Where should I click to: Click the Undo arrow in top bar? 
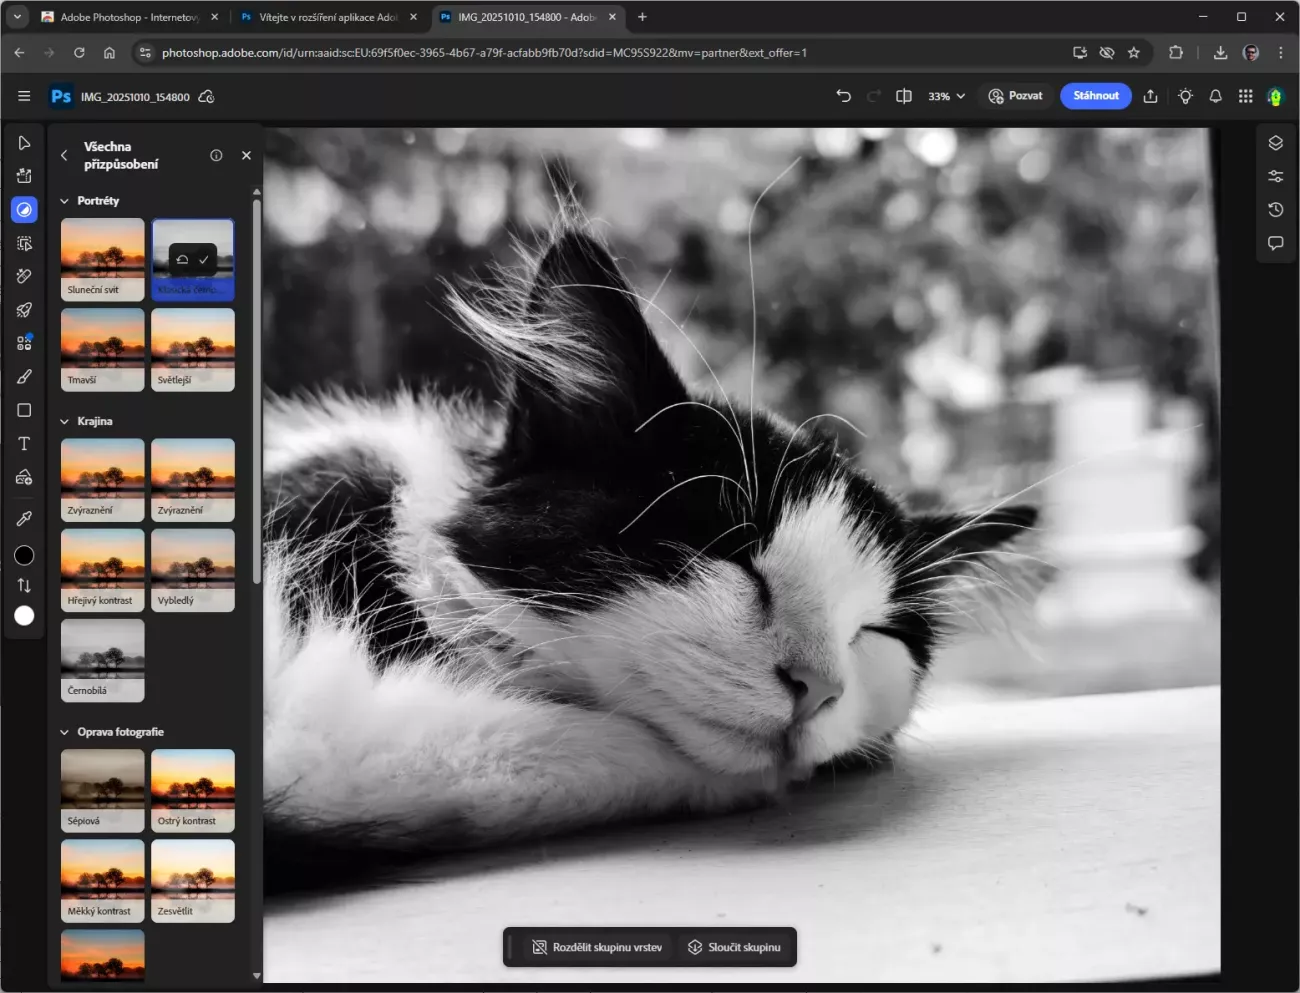tap(843, 96)
